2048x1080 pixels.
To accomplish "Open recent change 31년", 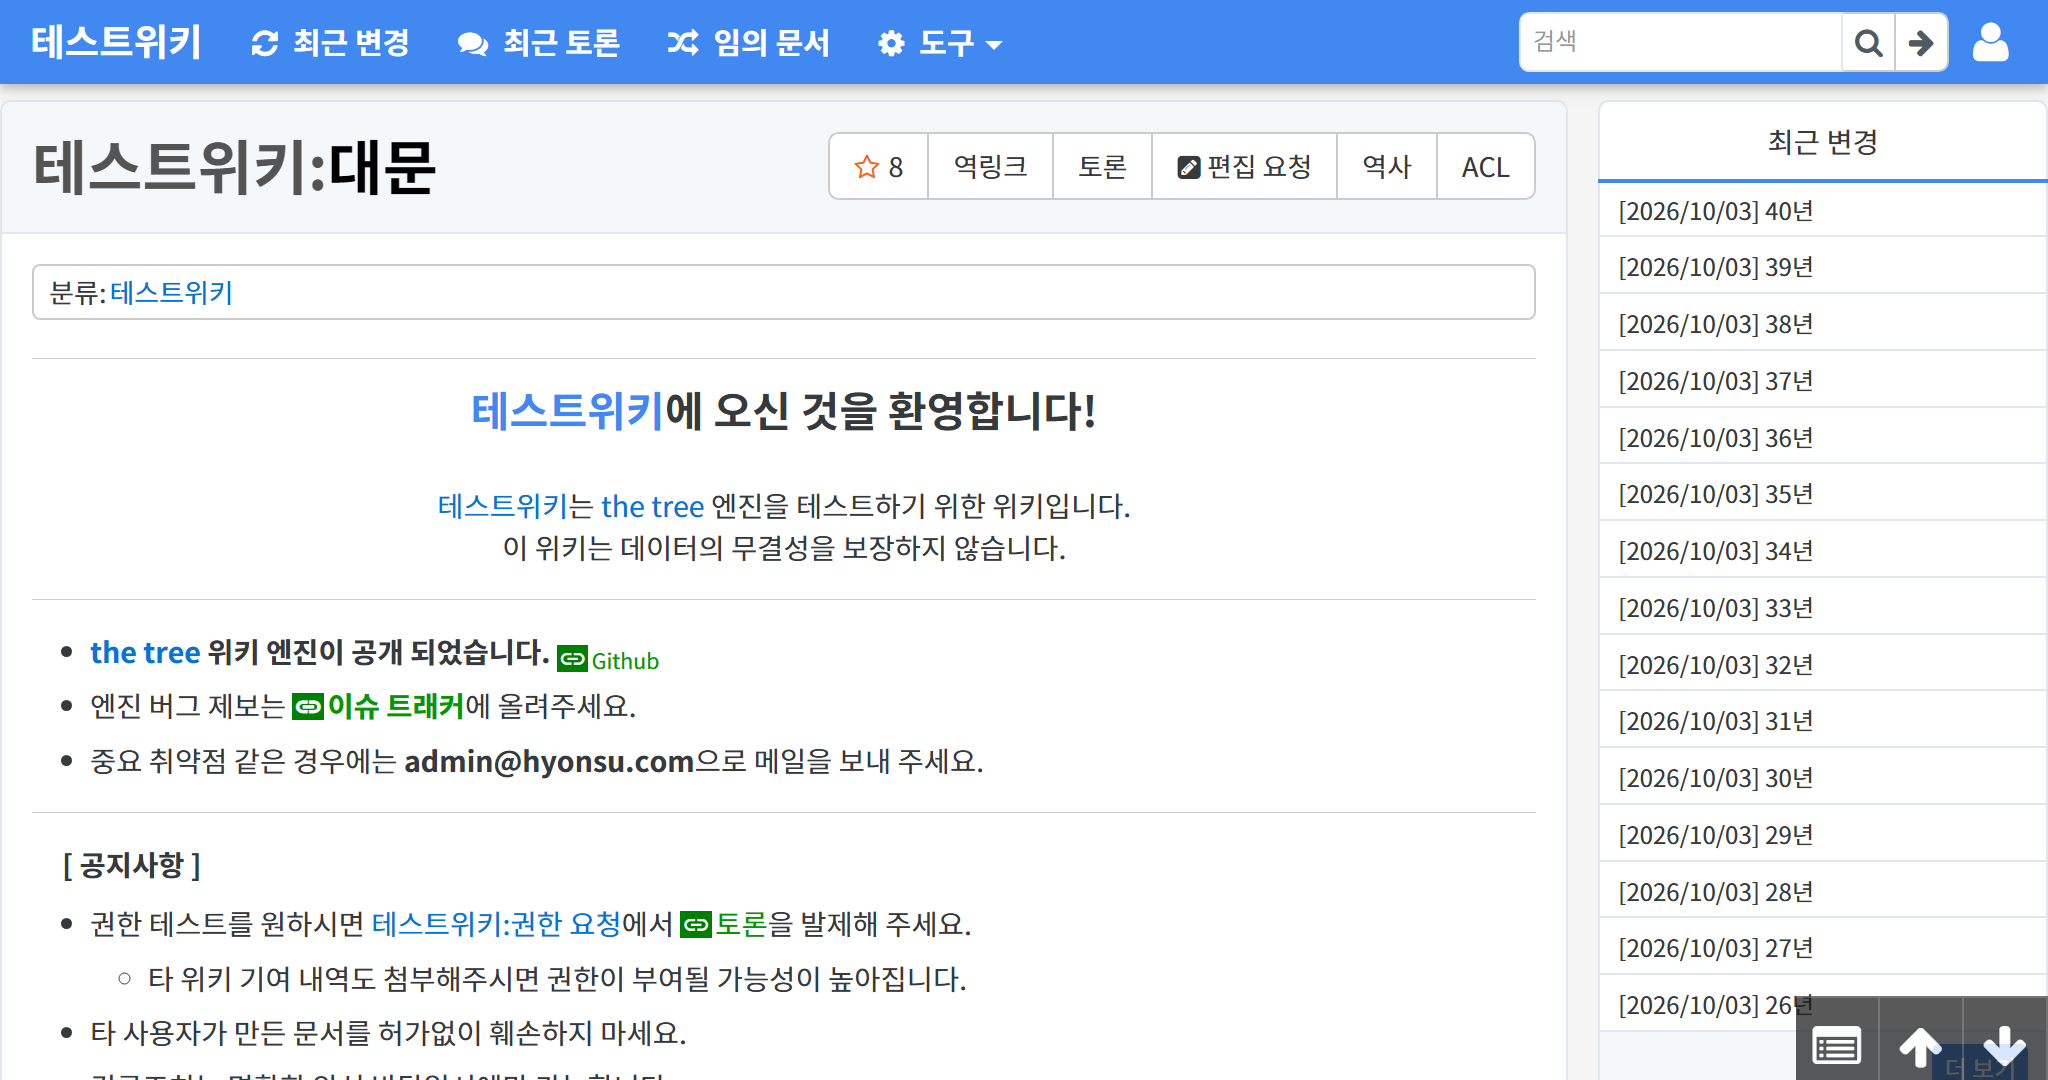I will [x=1822, y=721].
